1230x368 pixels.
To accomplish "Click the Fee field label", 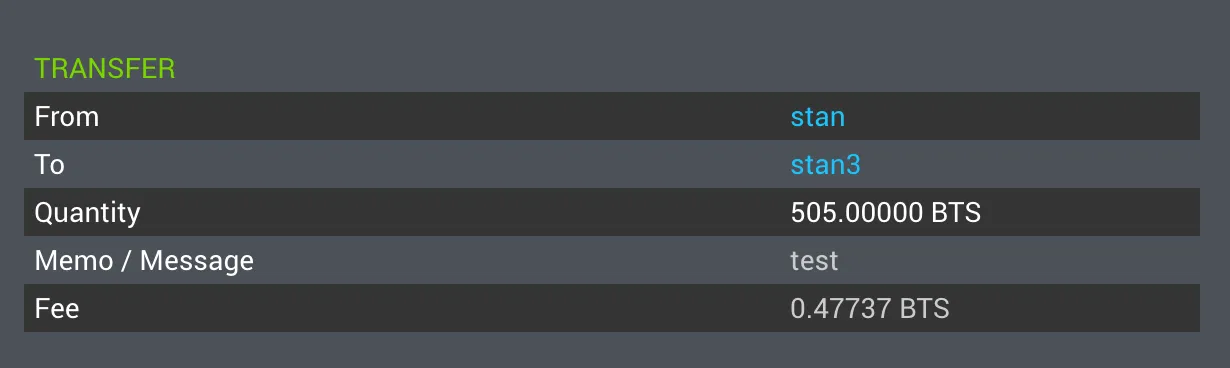I will pyautogui.click(x=57, y=309).
